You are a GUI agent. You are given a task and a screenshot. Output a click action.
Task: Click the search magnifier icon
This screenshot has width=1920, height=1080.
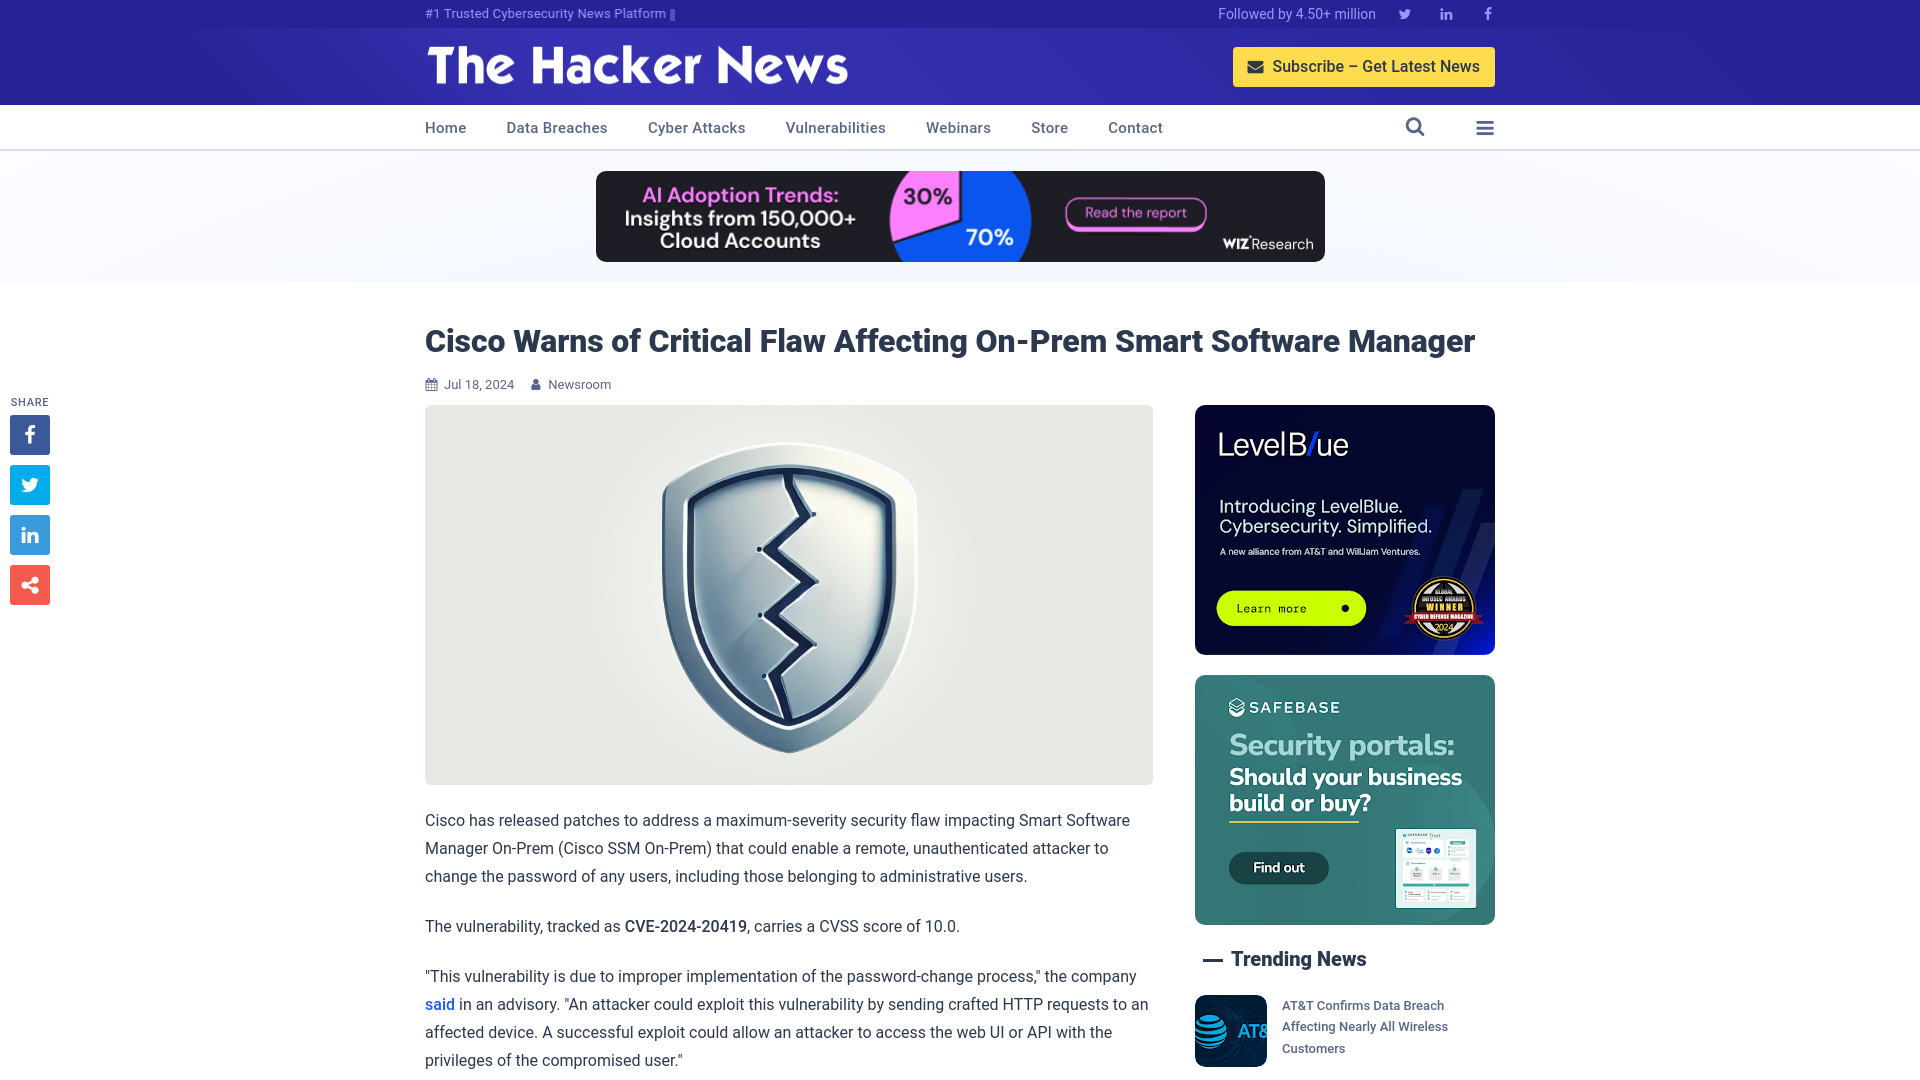pyautogui.click(x=1415, y=127)
